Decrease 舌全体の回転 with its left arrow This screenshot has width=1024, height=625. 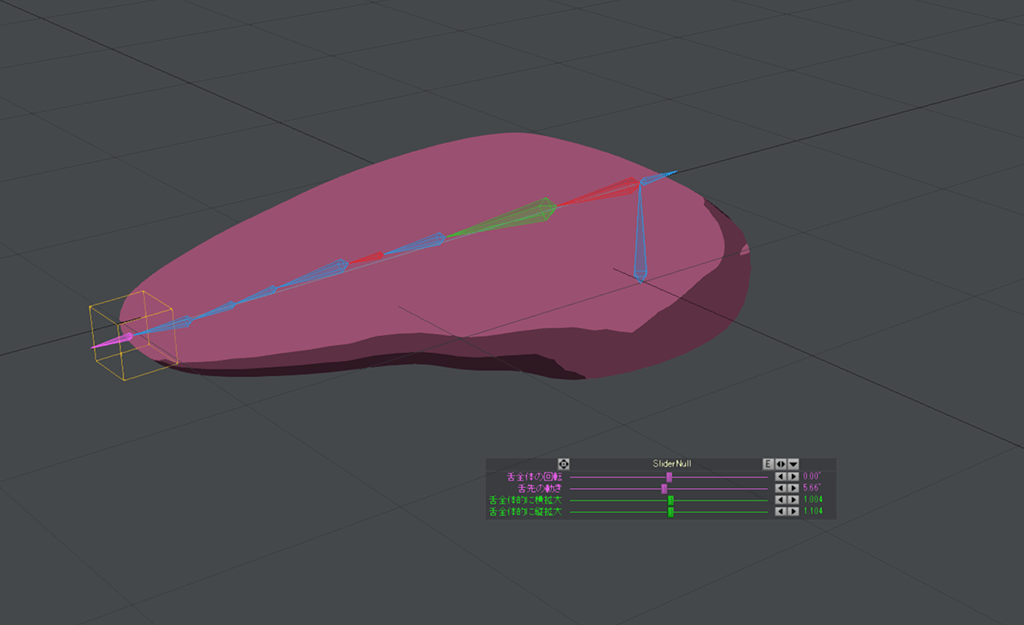pyautogui.click(x=780, y=477)
